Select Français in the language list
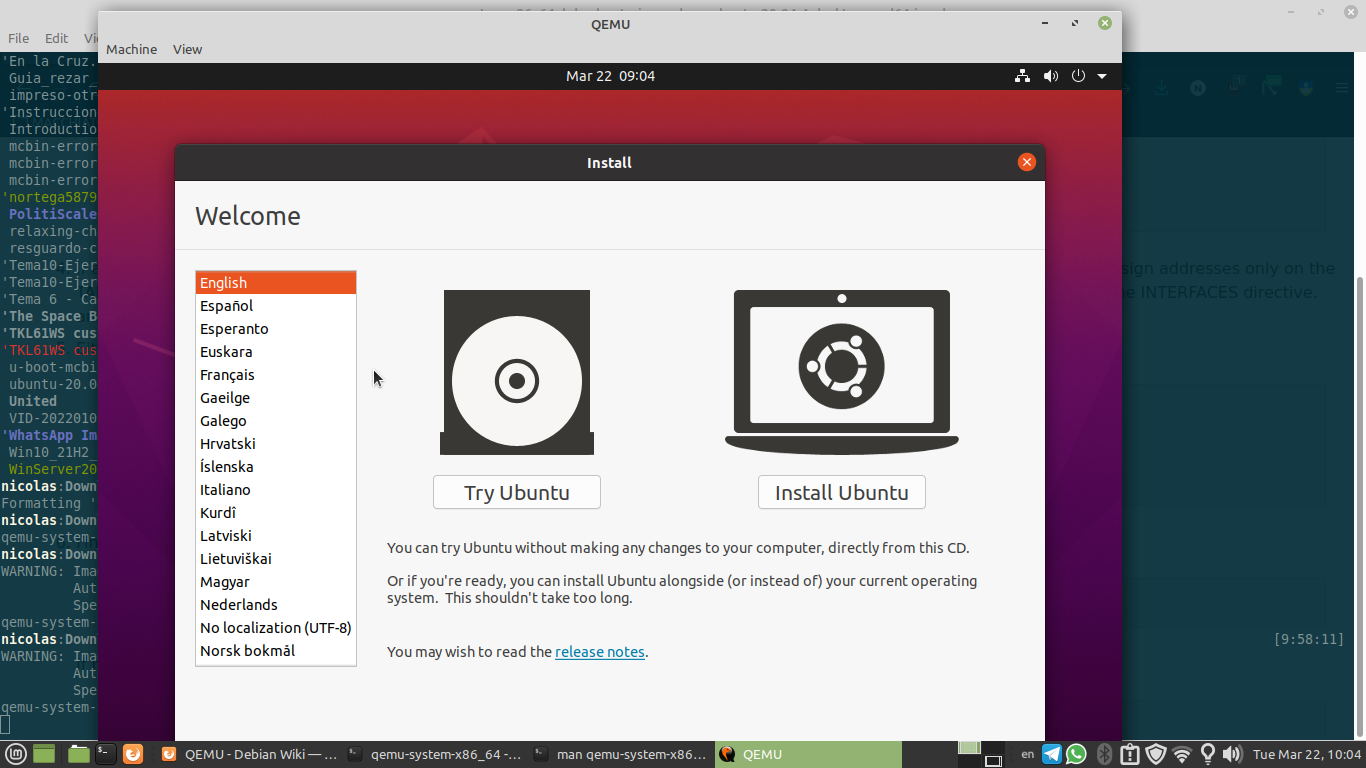The height and width of the screenshot is (768, 1366). (276, 375)
